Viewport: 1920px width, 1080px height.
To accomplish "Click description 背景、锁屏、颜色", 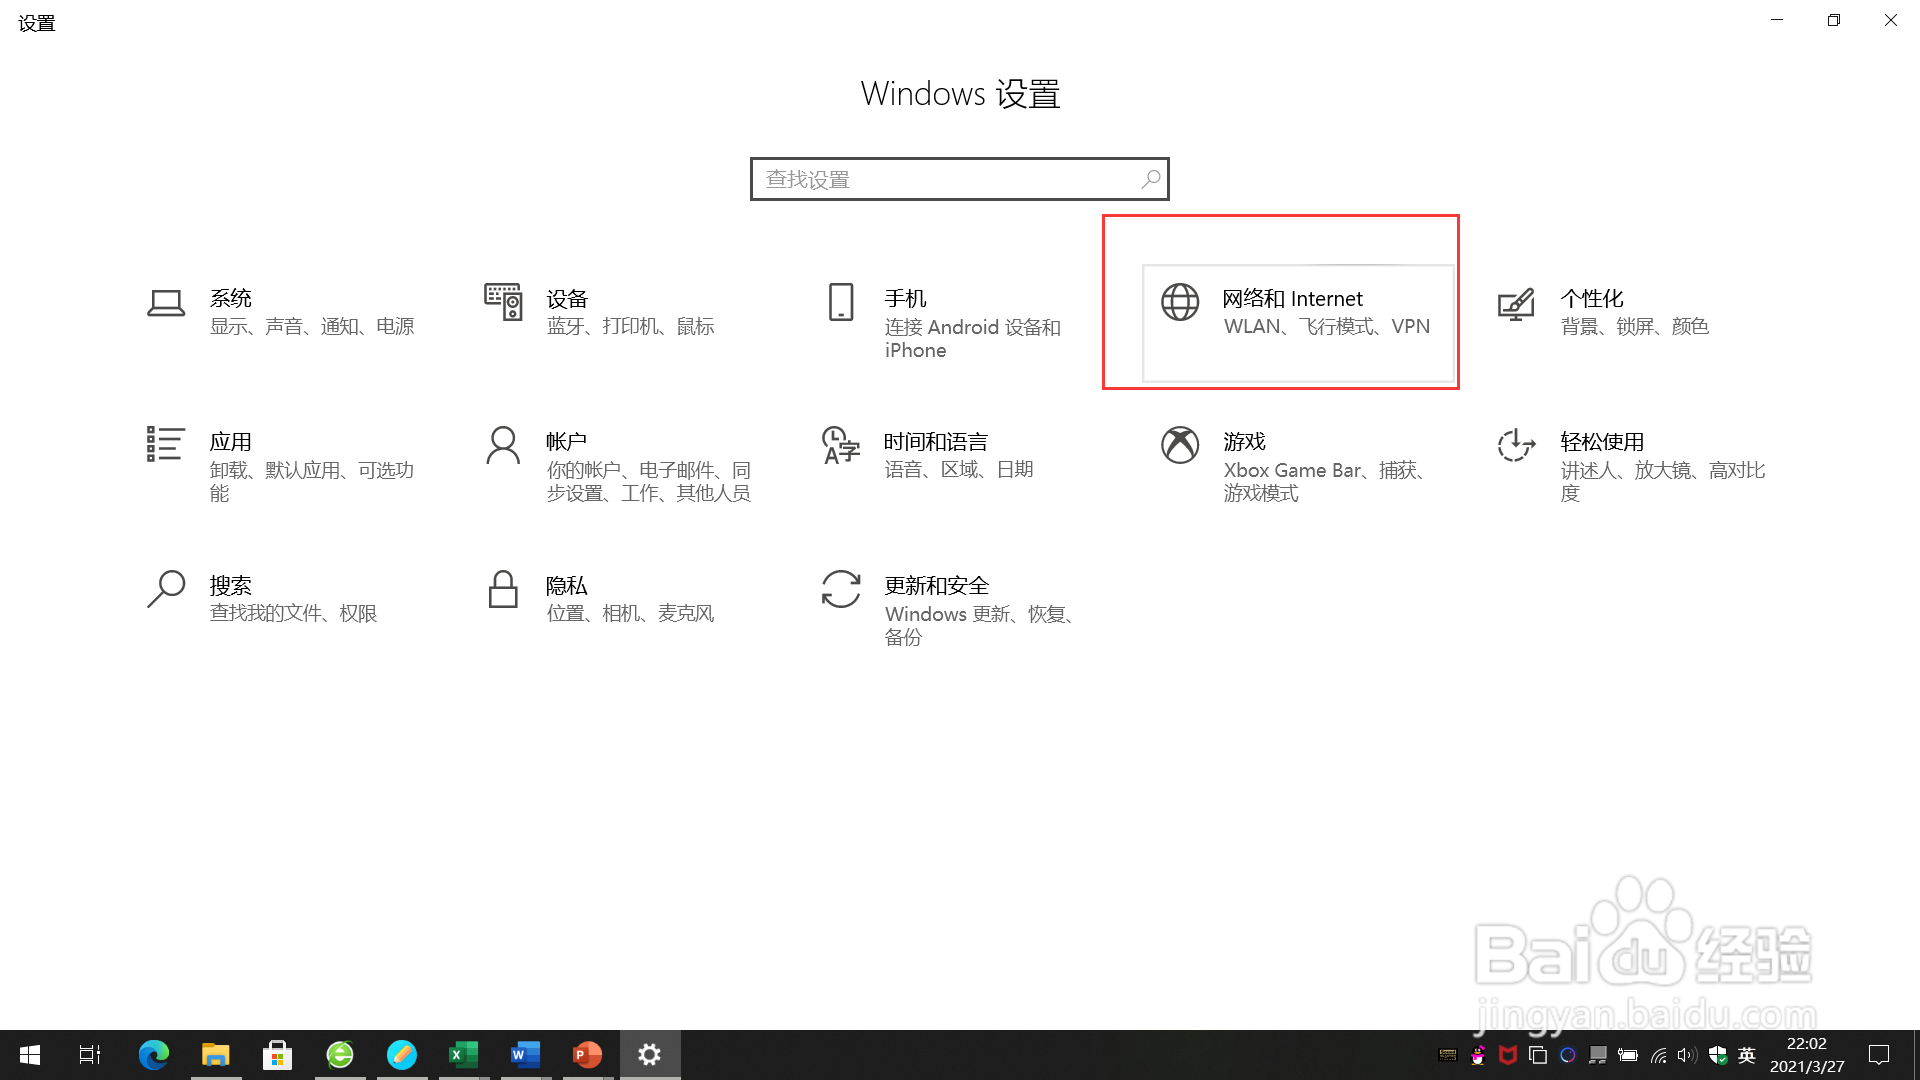I will [x=1634, y=326].
